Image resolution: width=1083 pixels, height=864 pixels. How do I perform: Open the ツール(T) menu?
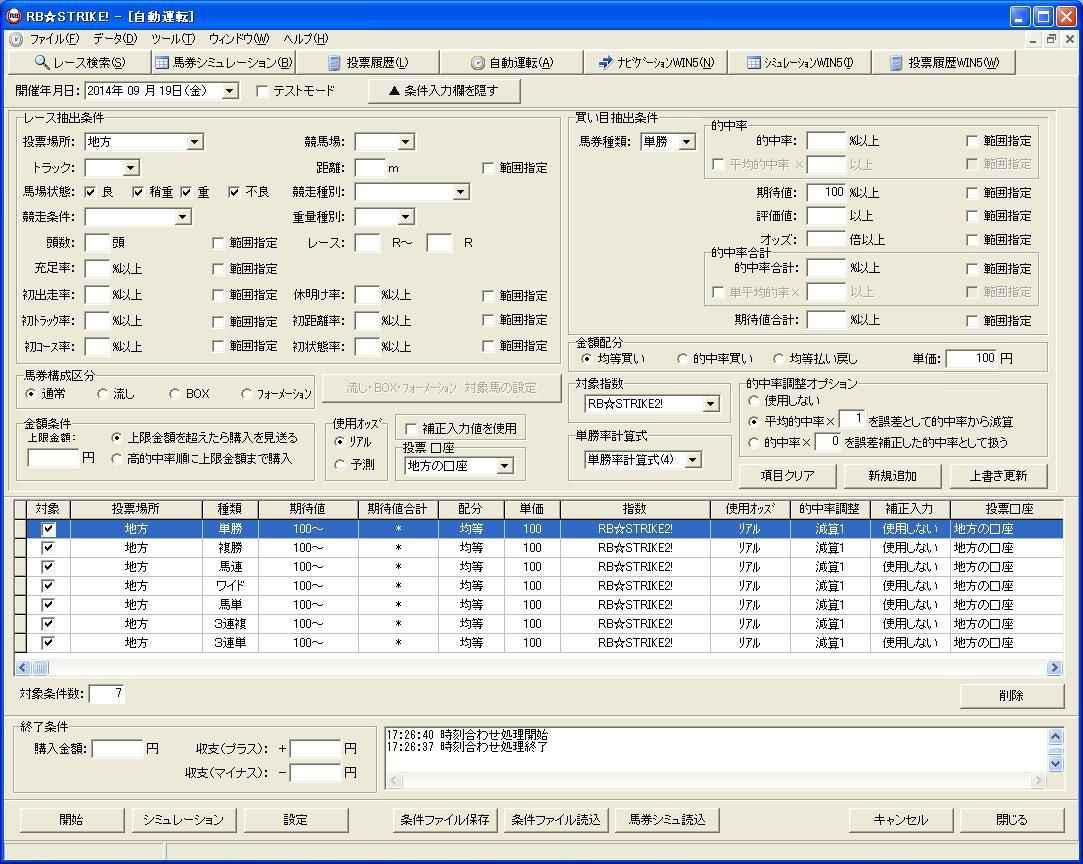tap(173, 39)
